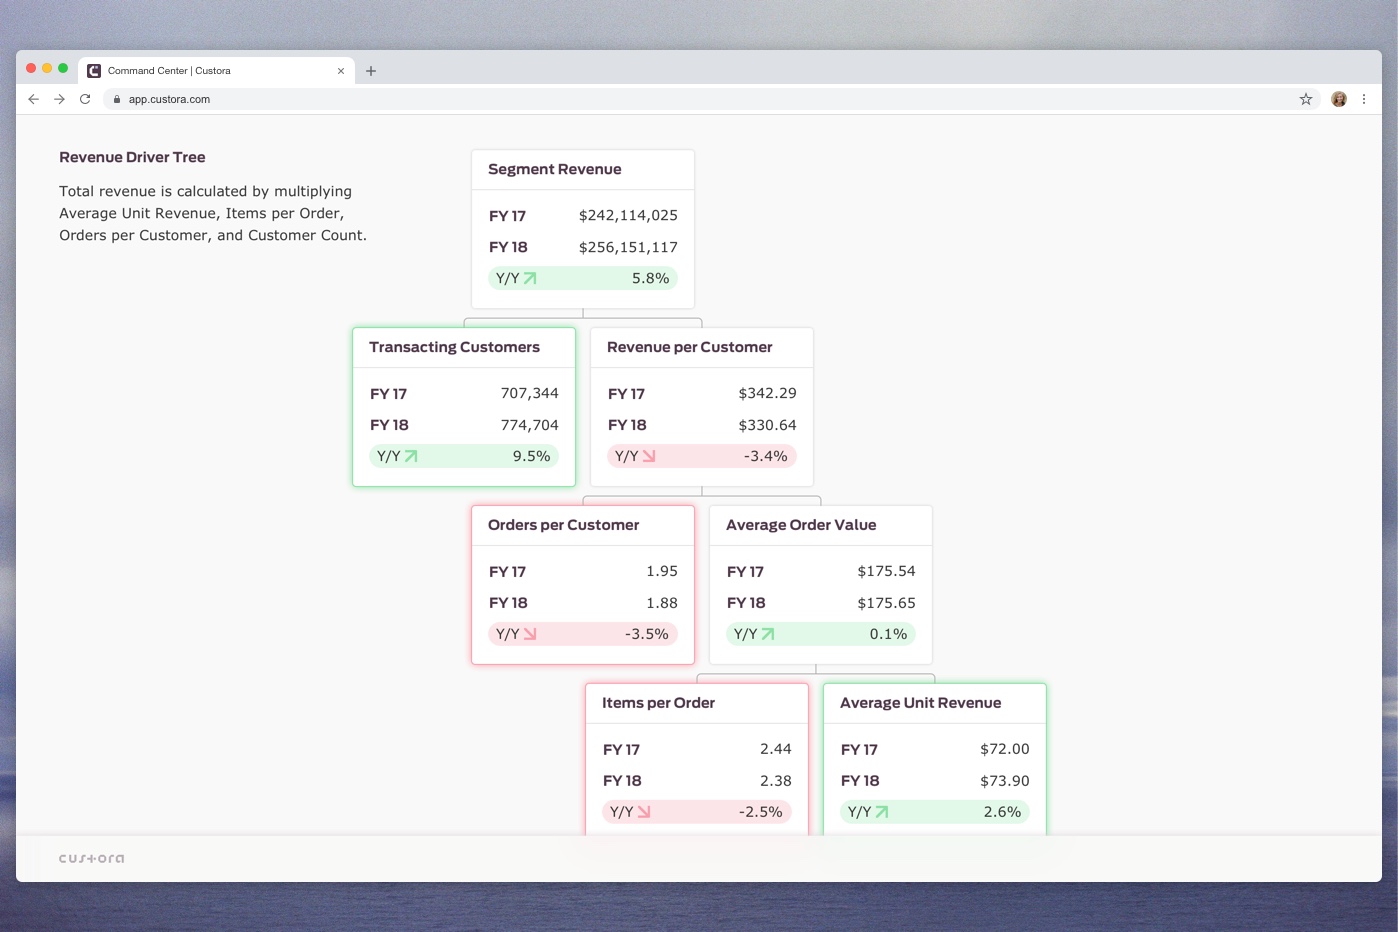Click the description starting 'Total revenue is calculated'
Image resolution: width=1398 pixels, height=932 pixels.
[213, 213]
